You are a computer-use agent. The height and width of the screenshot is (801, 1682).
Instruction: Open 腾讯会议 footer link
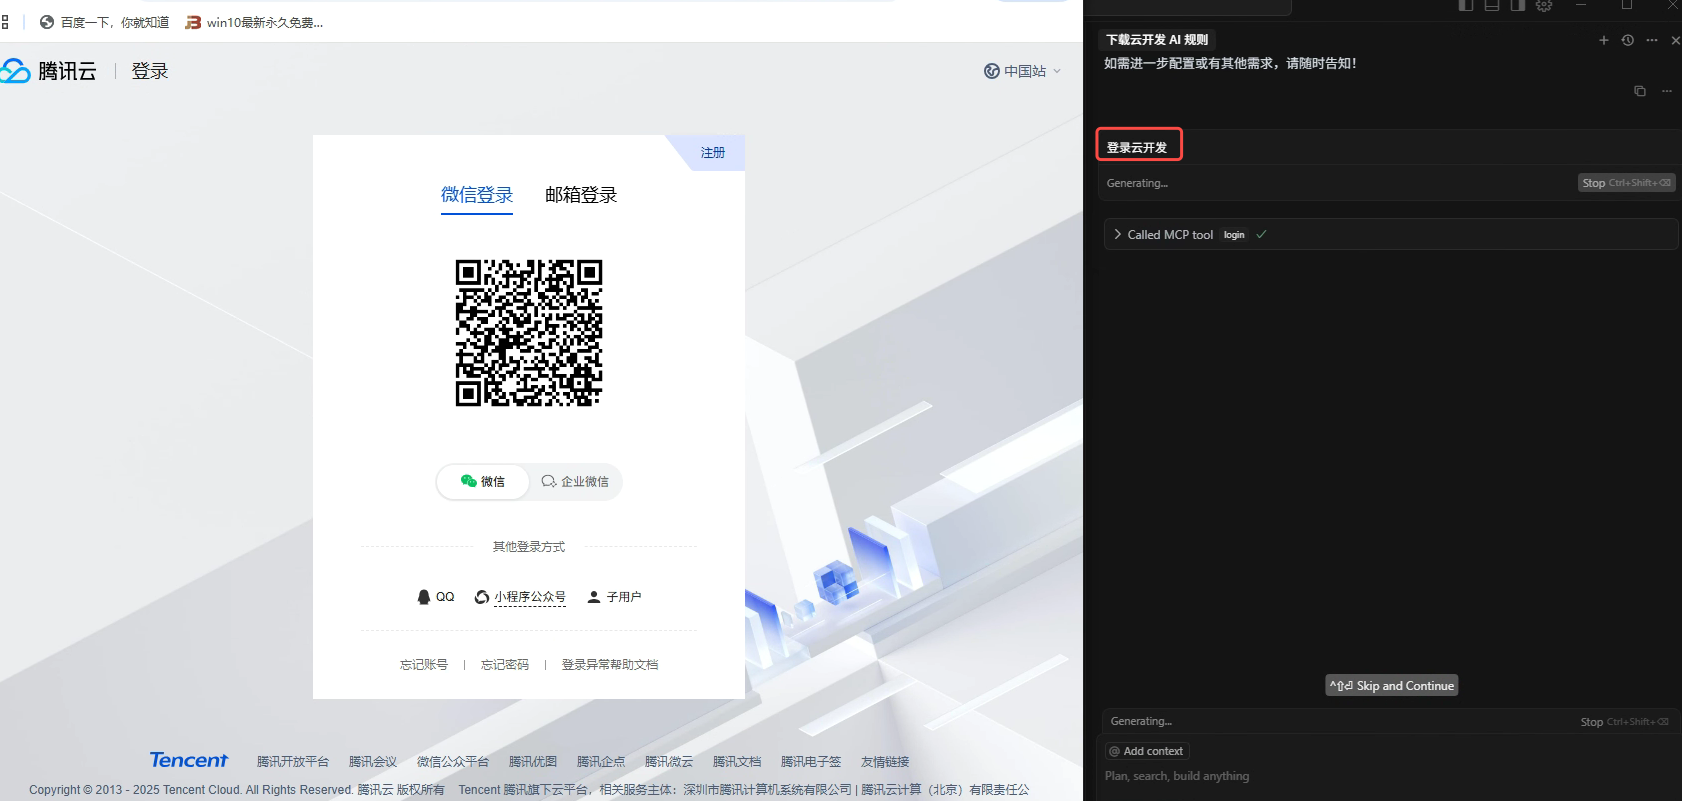tap(373, 762)
